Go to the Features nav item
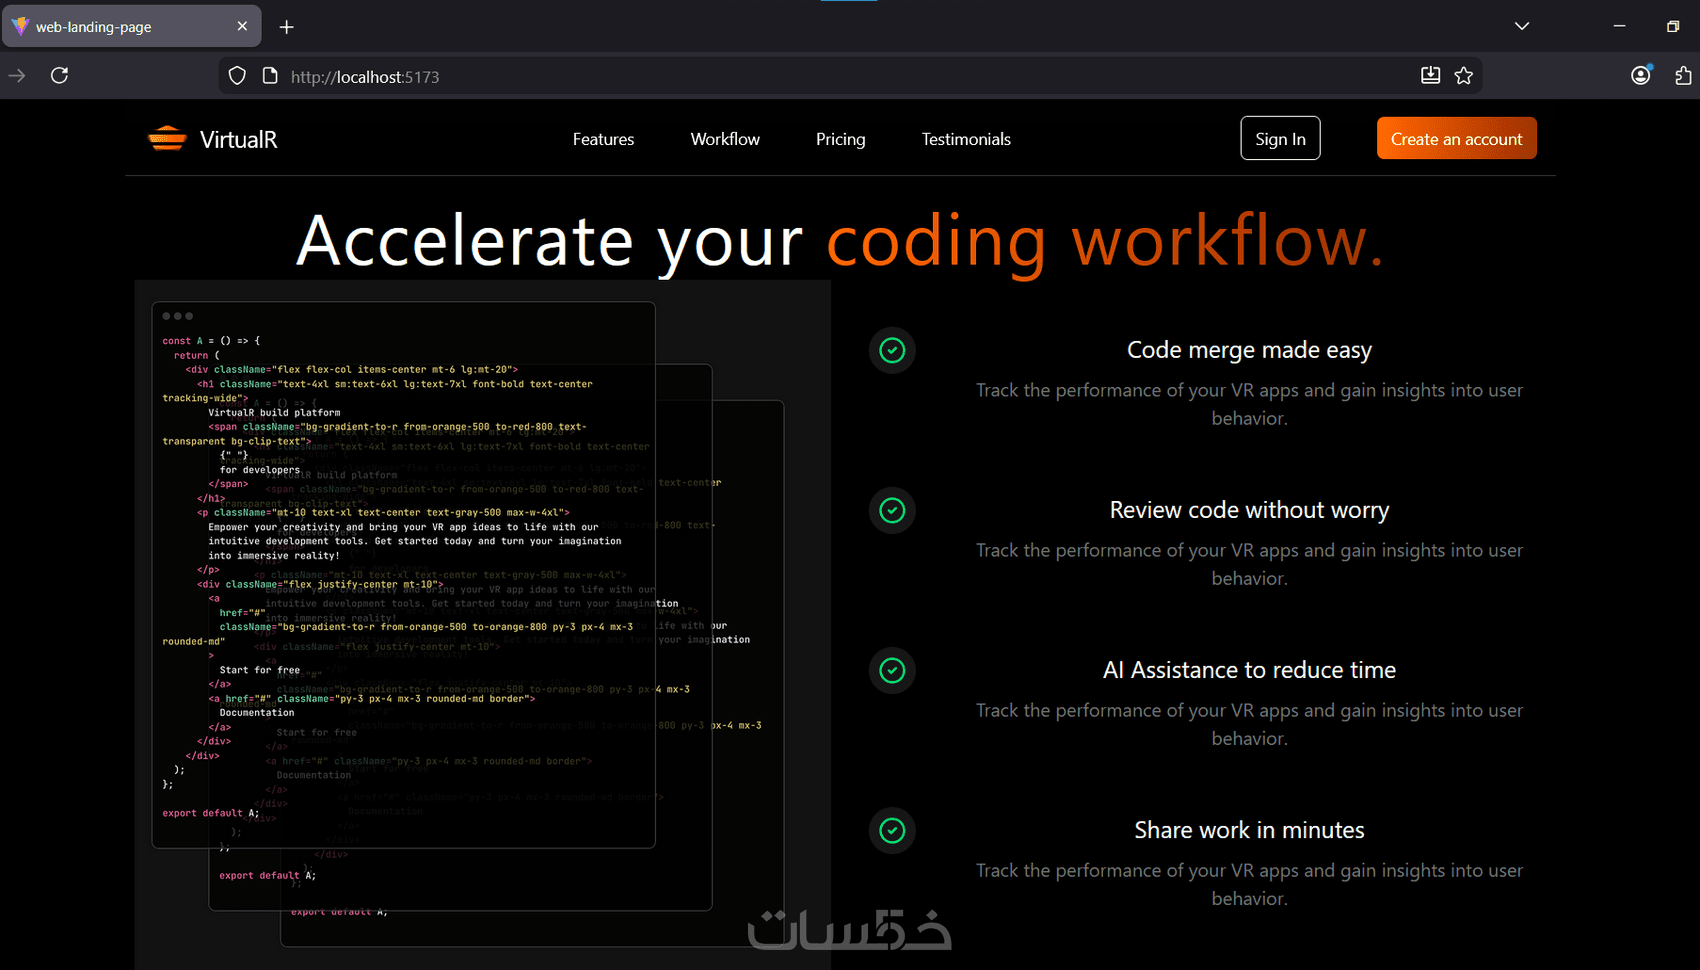1700x970 pixels. pyautogui.click(x=603, y=139)
